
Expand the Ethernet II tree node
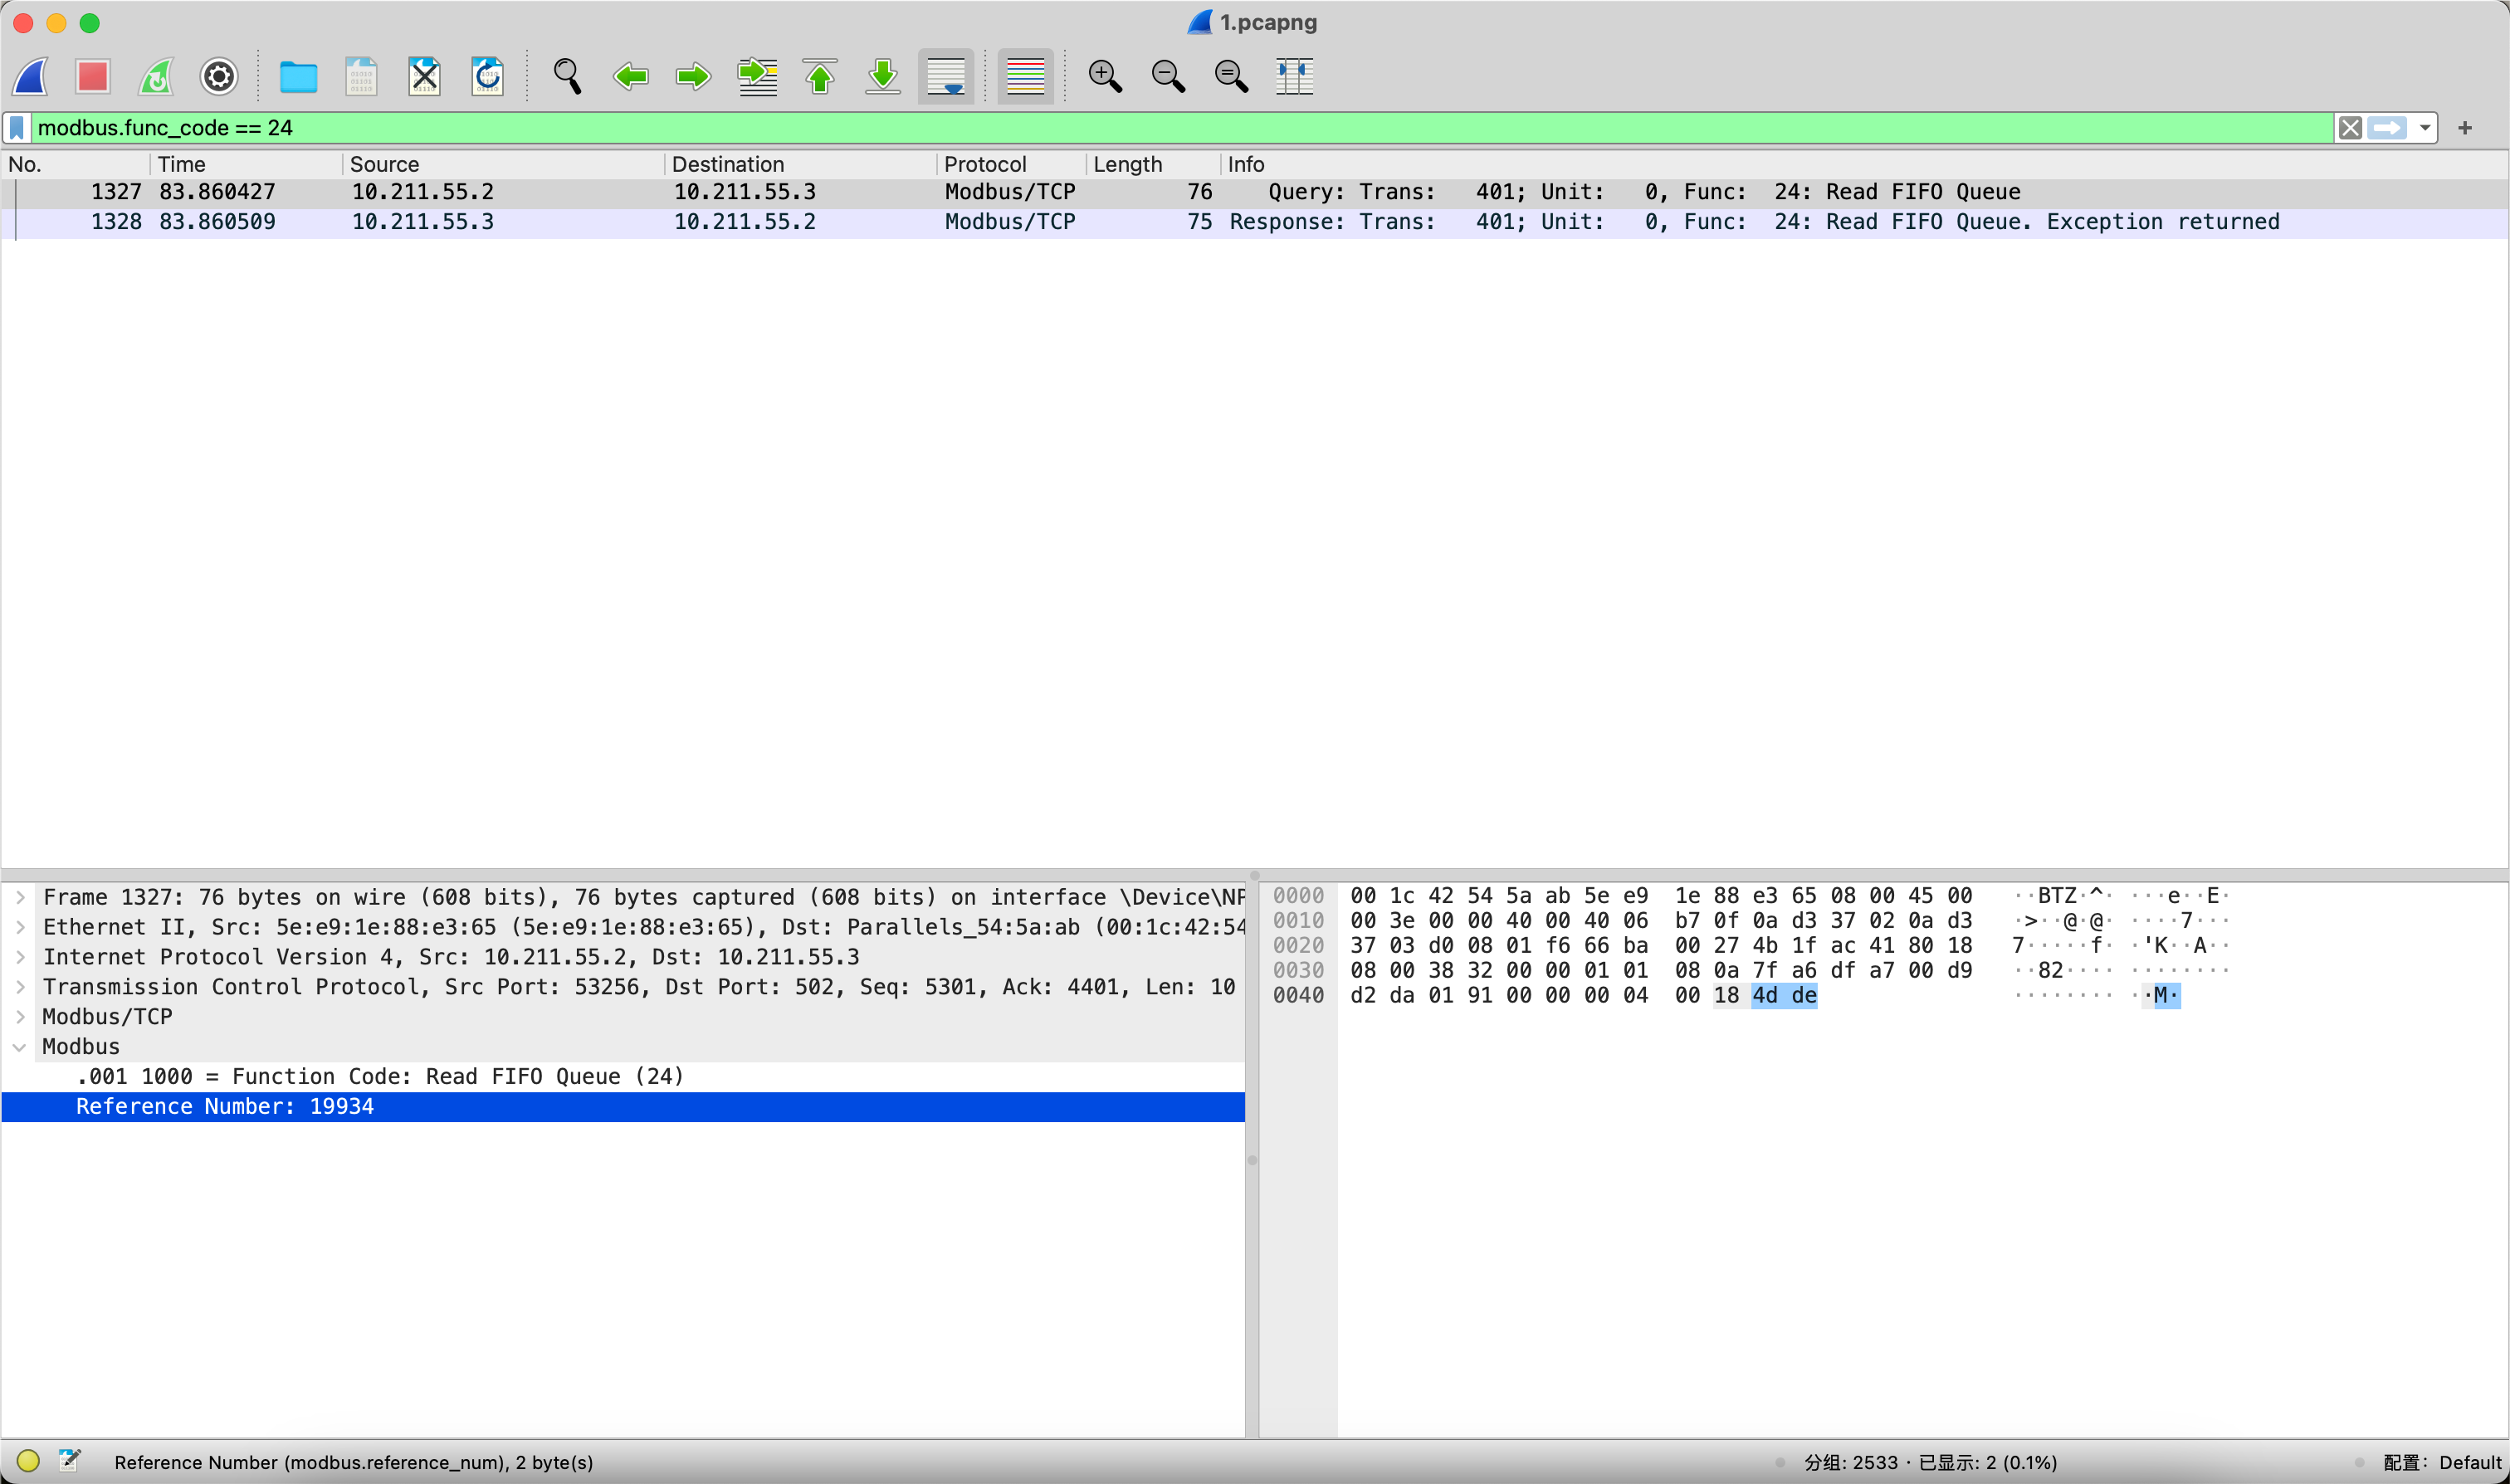(x=20, y=927)
